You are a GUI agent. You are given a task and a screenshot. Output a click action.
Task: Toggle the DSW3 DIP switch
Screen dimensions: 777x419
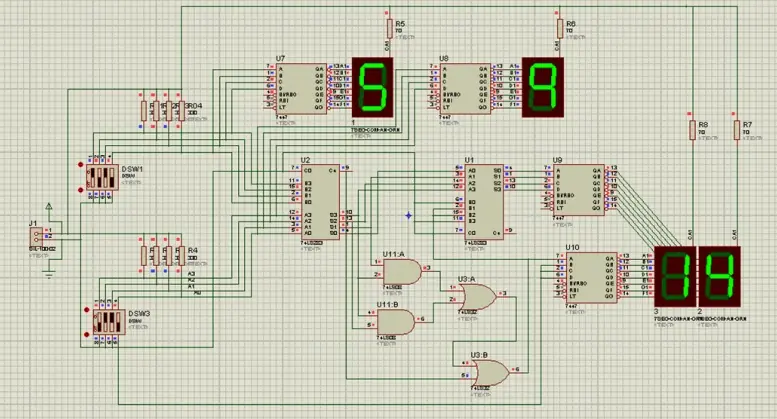pyautogui.click(x=110, y=322)
